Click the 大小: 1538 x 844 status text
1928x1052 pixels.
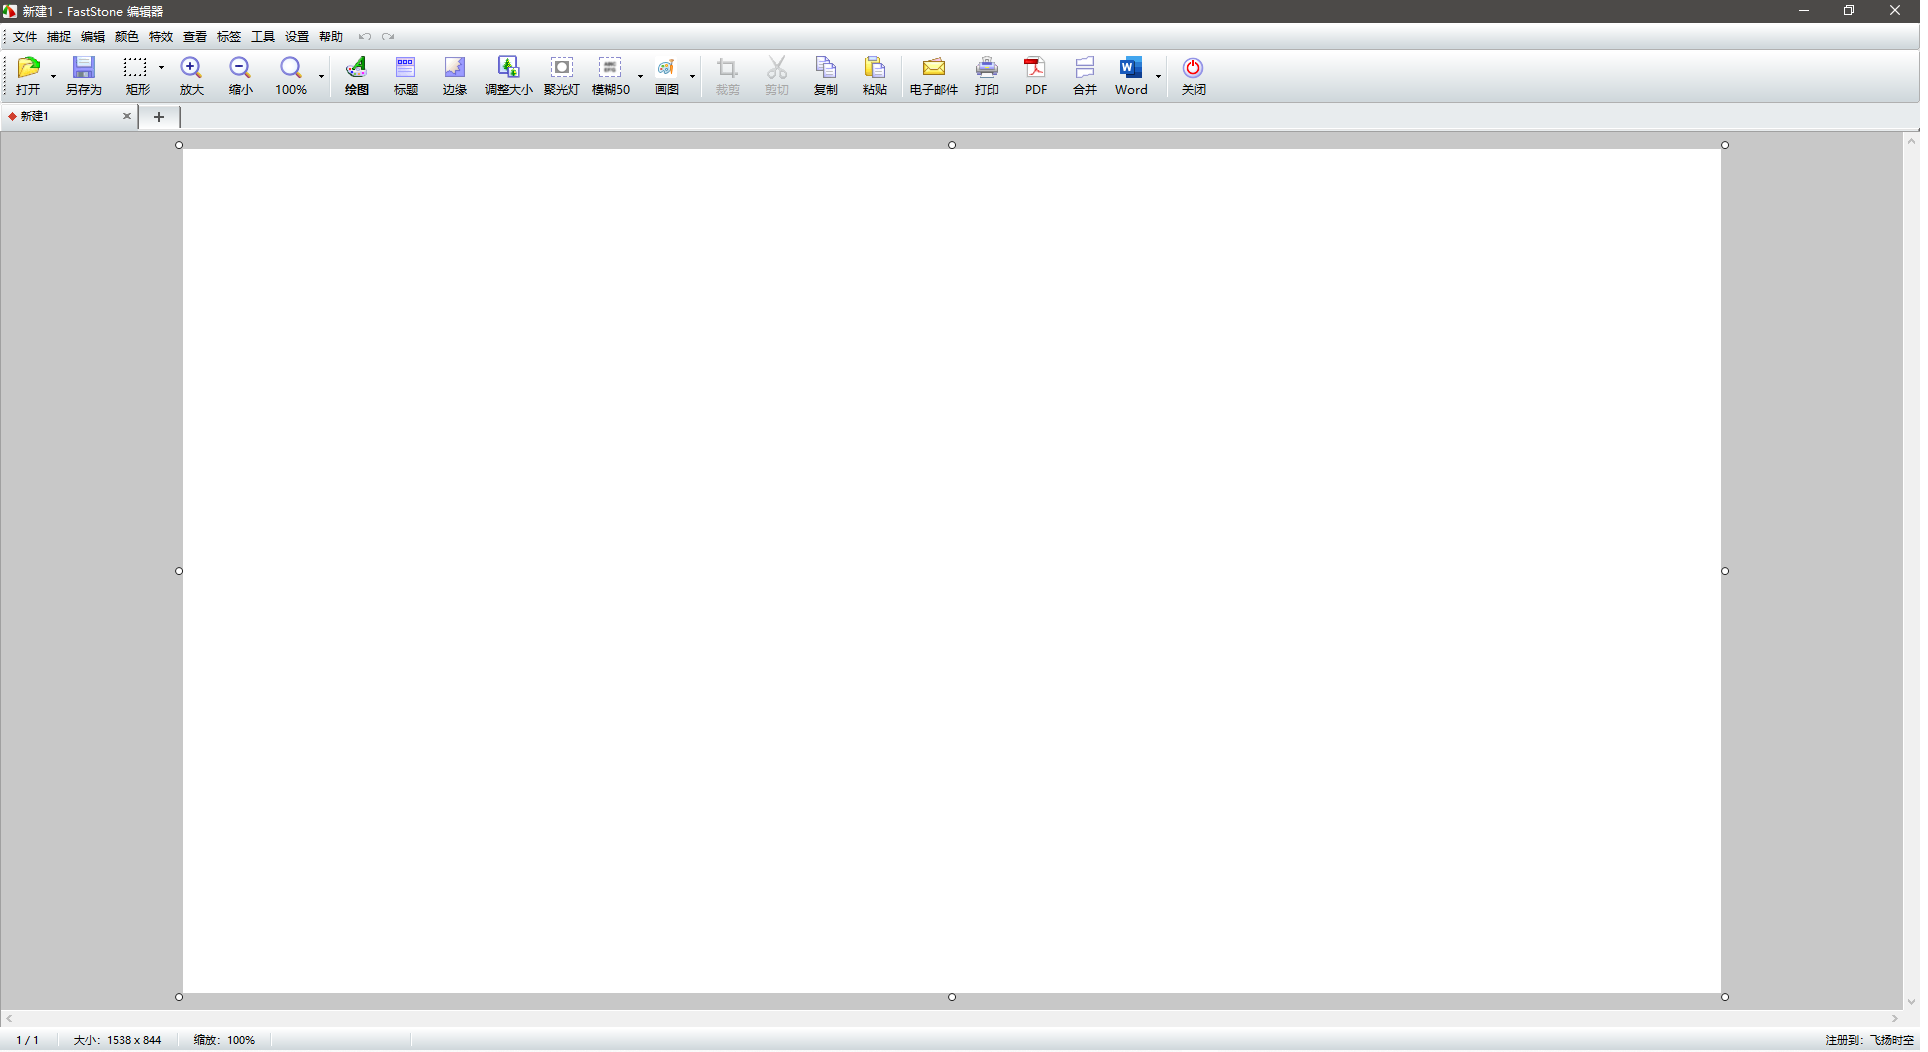[117, 1040]
